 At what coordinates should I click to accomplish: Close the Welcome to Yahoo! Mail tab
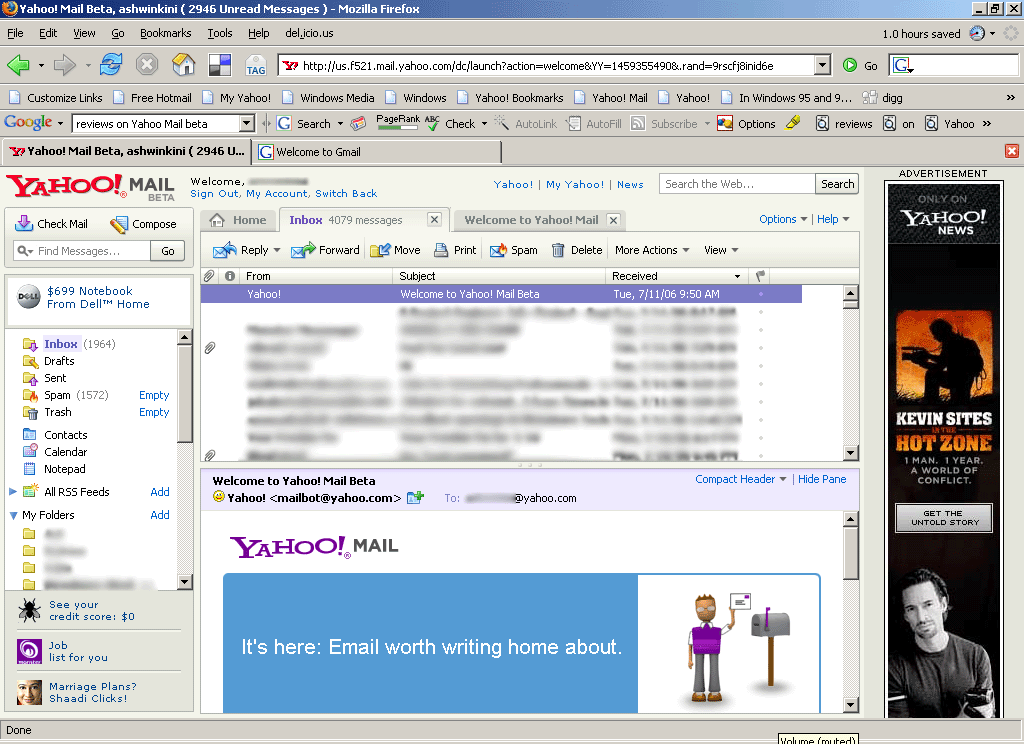[613, 220]
